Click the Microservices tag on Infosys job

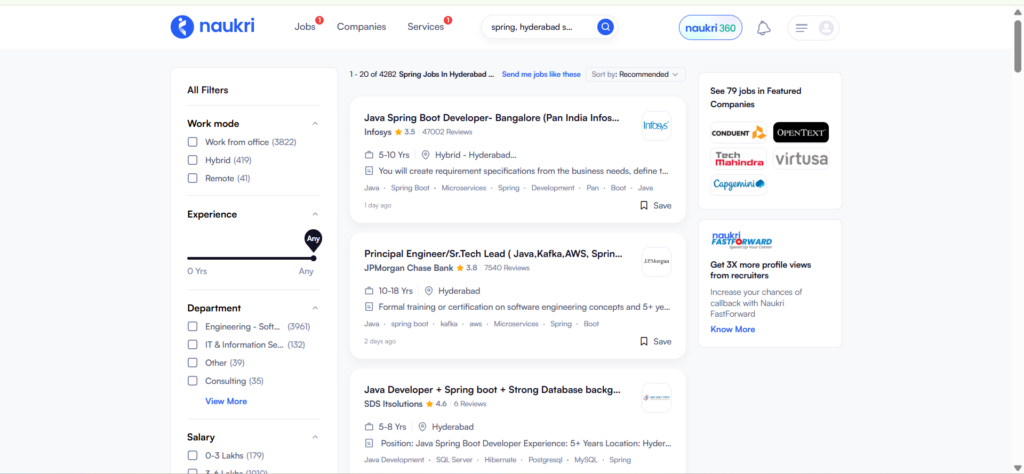pos(464,188)
